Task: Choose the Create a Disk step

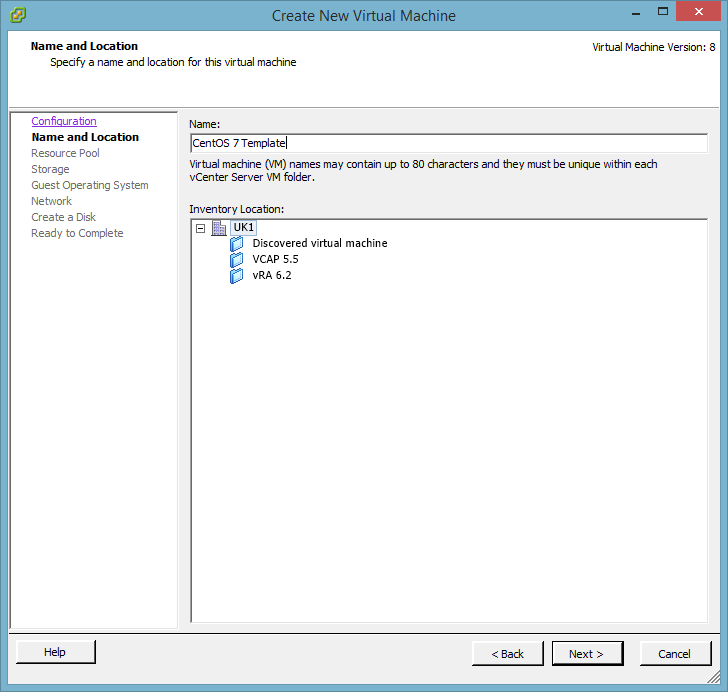Action: (63, 217)
